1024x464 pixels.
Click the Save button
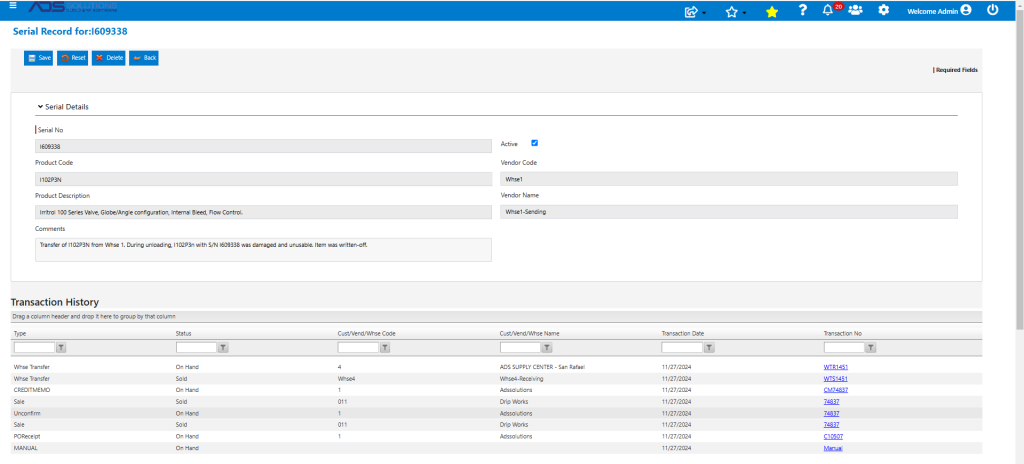click(39, 58)
